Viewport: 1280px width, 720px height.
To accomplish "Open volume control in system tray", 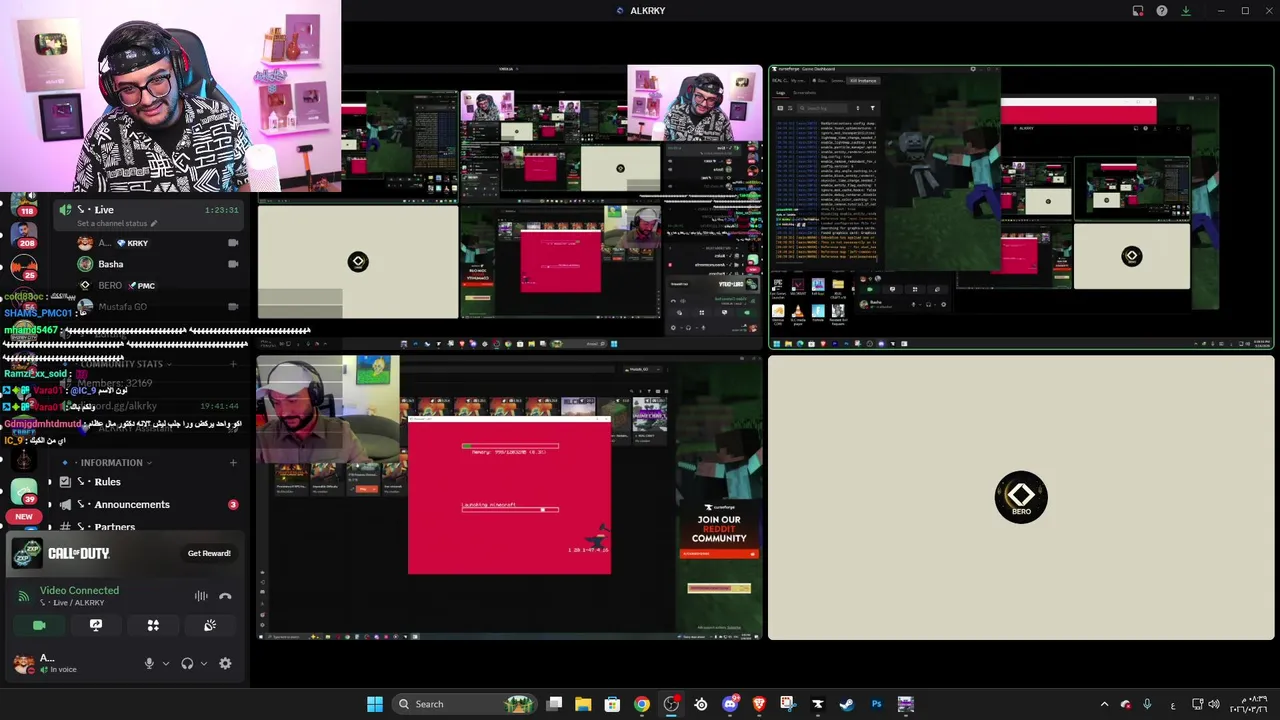I will (x=1214, y=704).
